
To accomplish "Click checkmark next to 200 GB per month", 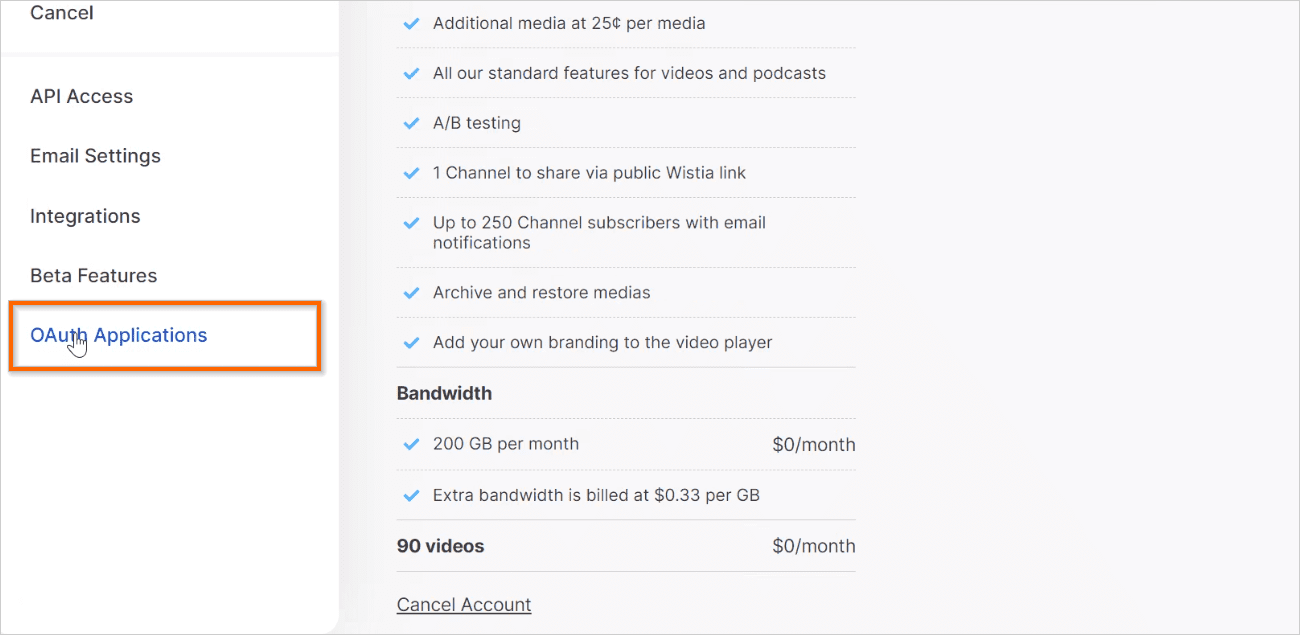I will 410,444.
